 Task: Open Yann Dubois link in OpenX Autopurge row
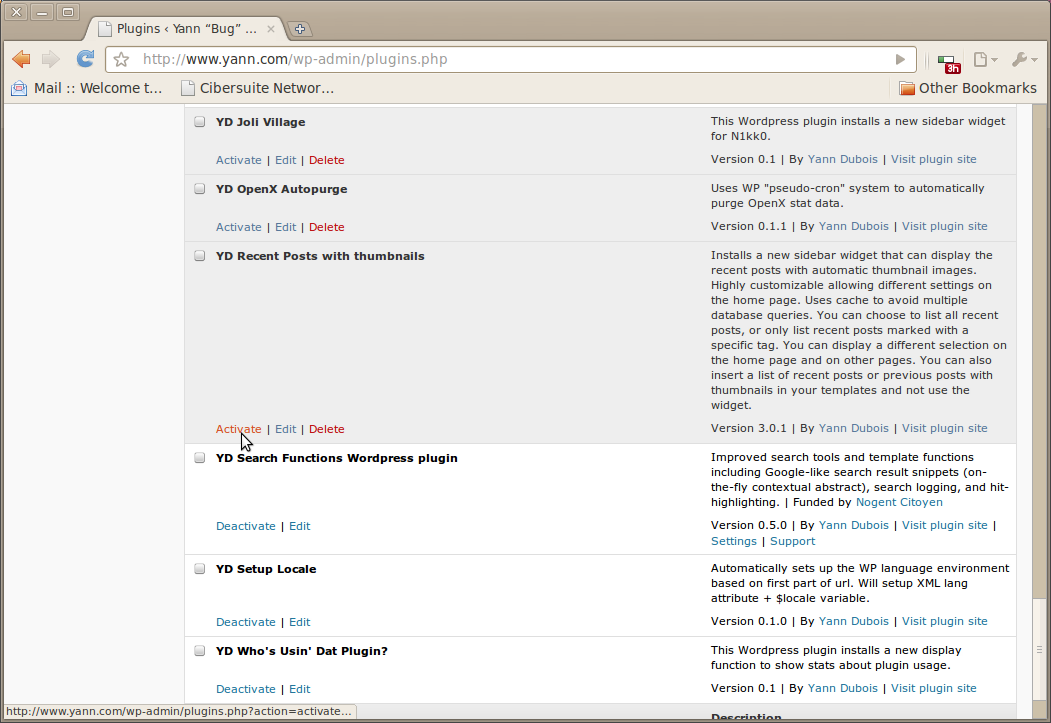854,226
